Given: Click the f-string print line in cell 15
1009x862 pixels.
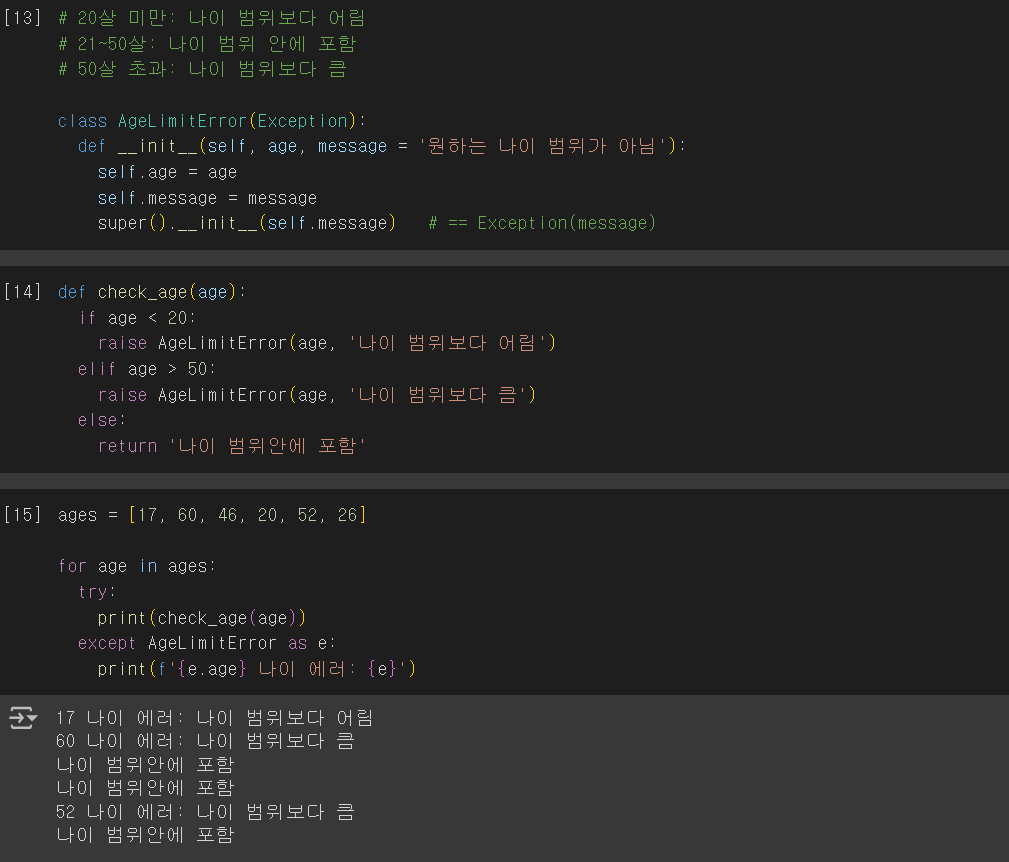Looking at the screenshot, I should click(x=257, y=669).
